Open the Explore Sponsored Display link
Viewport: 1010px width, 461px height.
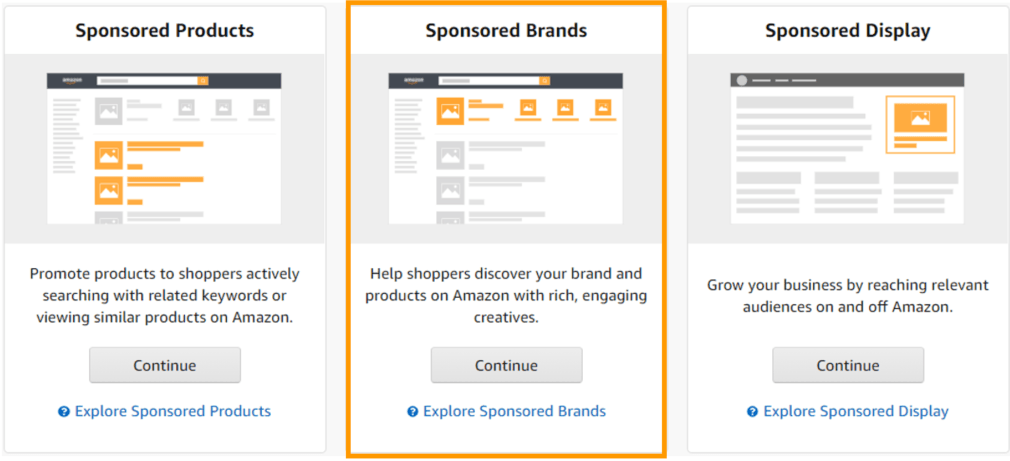pos(855,411)
